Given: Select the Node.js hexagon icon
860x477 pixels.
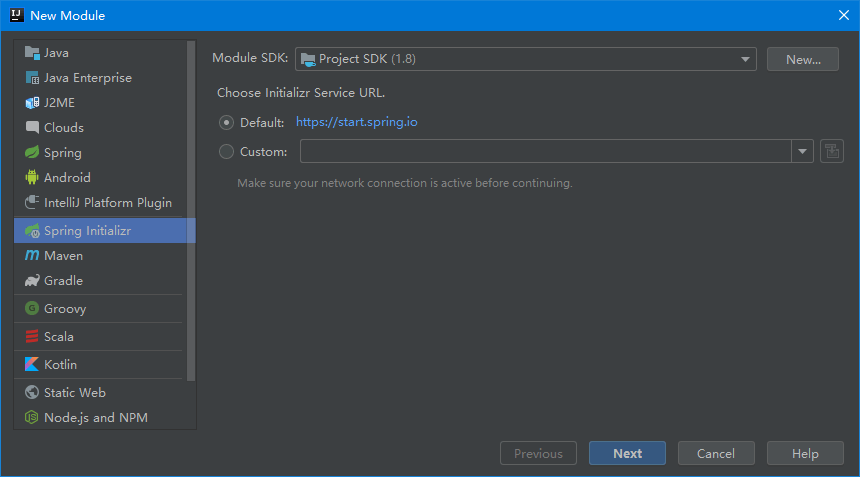Looking at the screenshot, I should [32, 417].
